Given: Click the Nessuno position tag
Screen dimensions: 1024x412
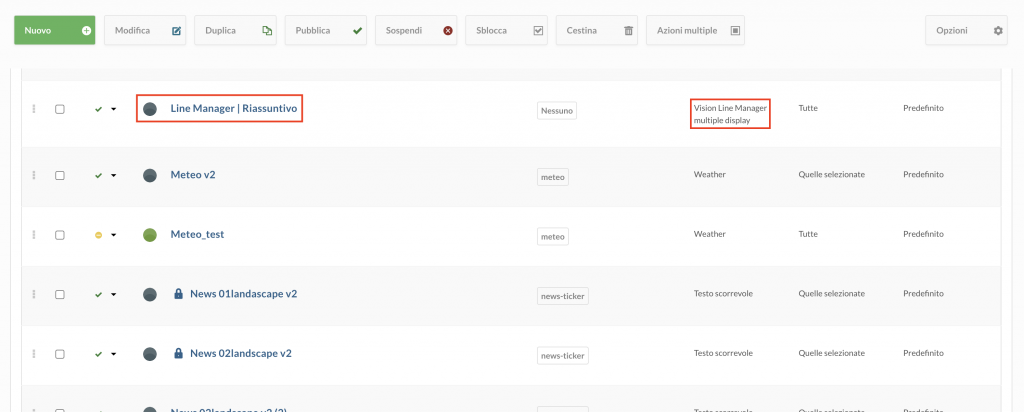Looking at the screenshot, I should tap(557, 111).
